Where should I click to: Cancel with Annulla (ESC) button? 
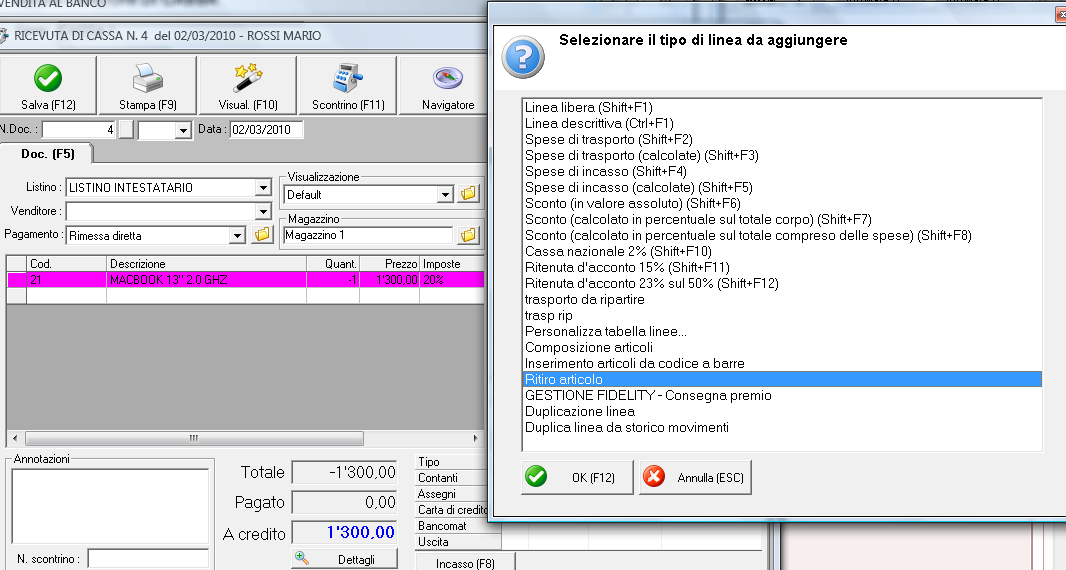point(695,477)
